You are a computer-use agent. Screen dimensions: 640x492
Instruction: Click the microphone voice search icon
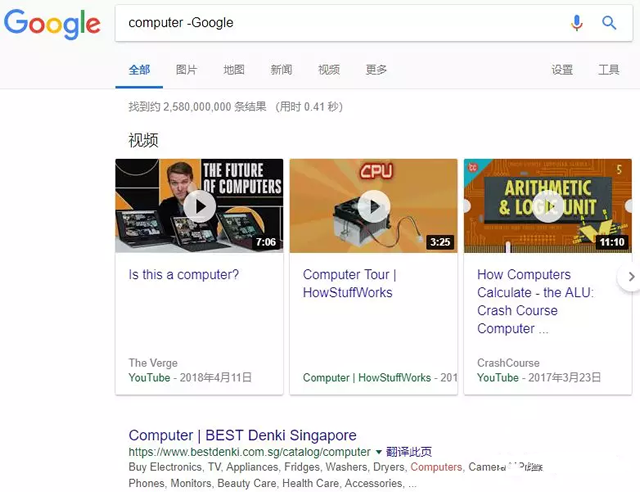pyautogui.click(x=577, y=23)
